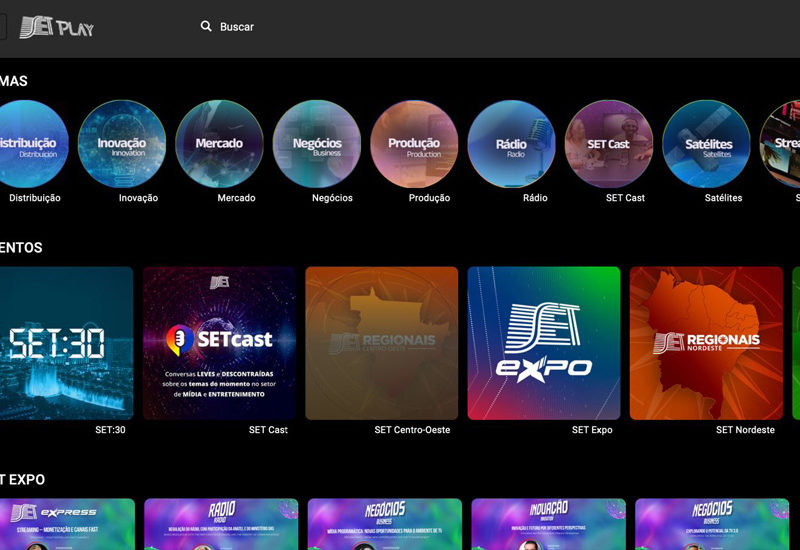The height and width of the screenshot is (550, 800).
Task: Open the Distribuição theme circle
Action: pyautogui.click(x=31, y=144)
